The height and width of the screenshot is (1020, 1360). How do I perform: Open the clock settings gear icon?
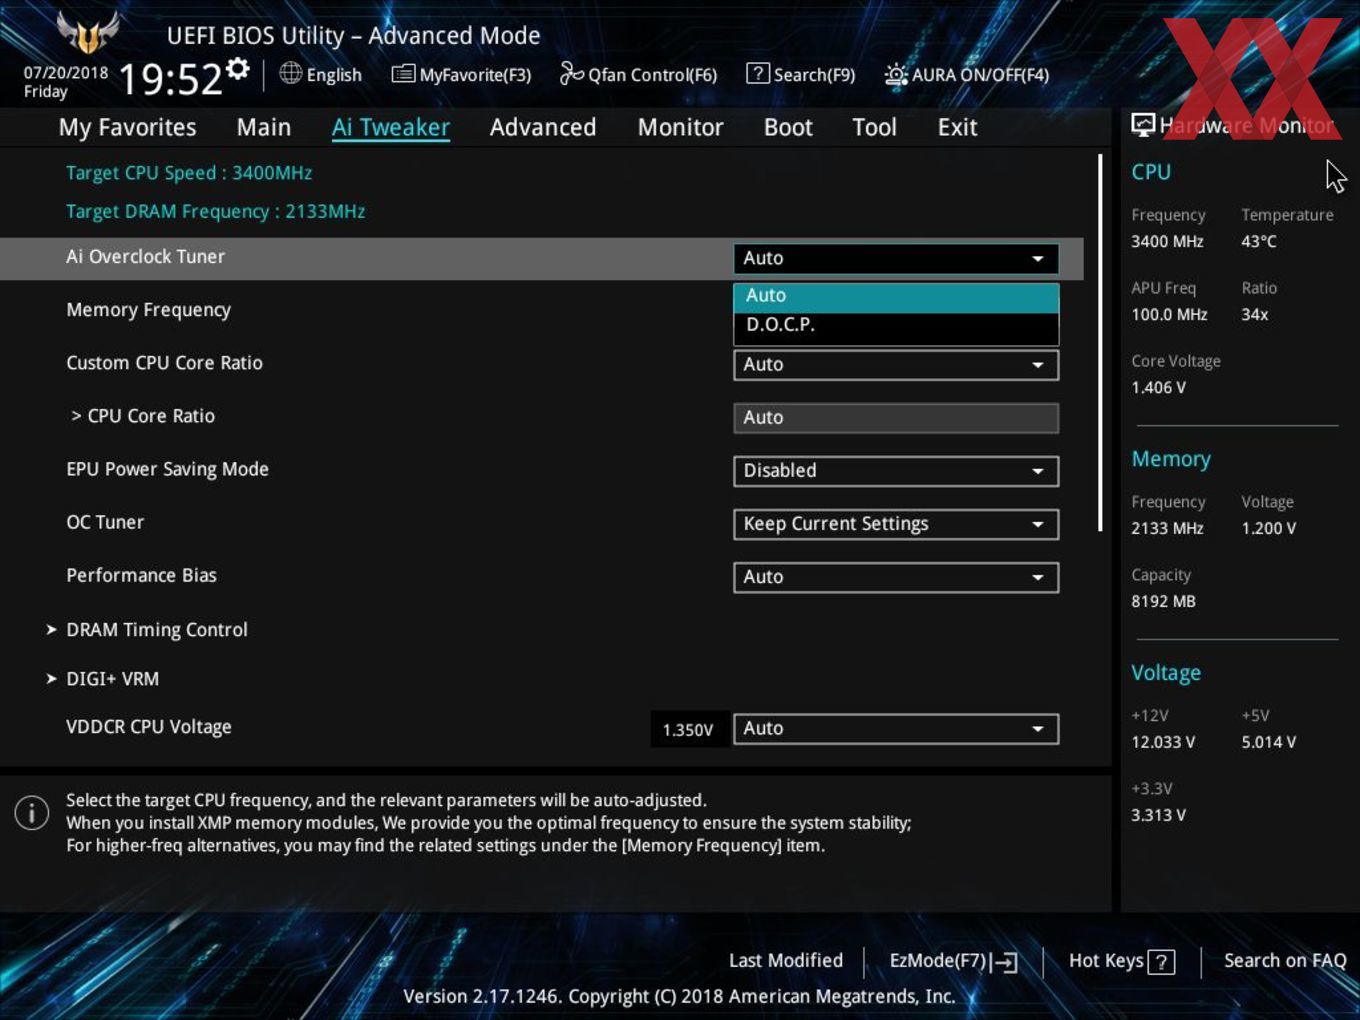(238, 69)
